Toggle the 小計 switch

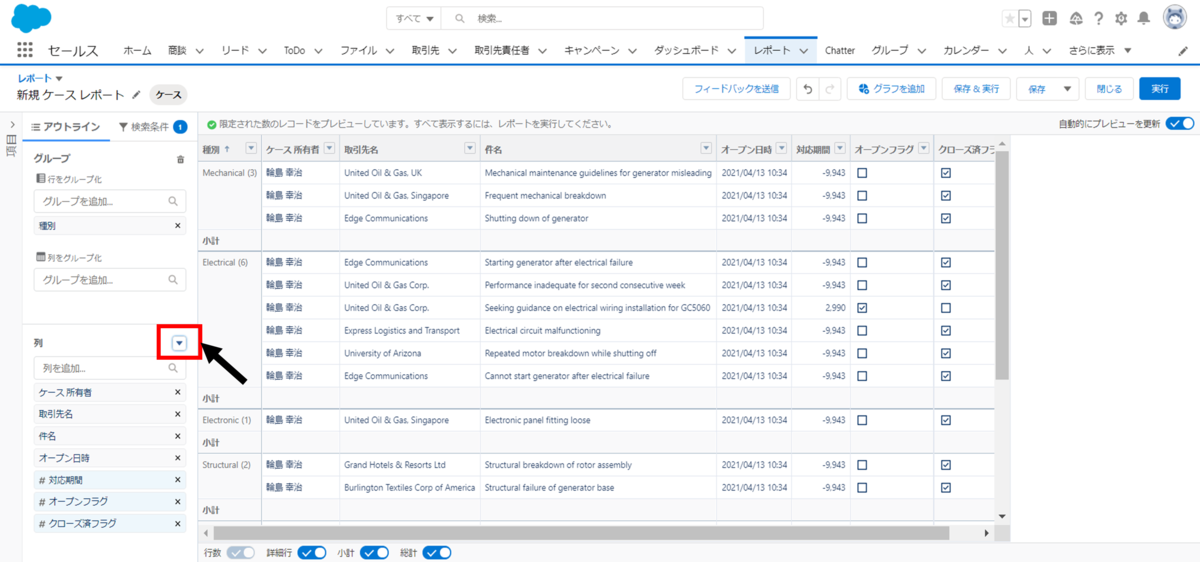click(x=375, y=552)
